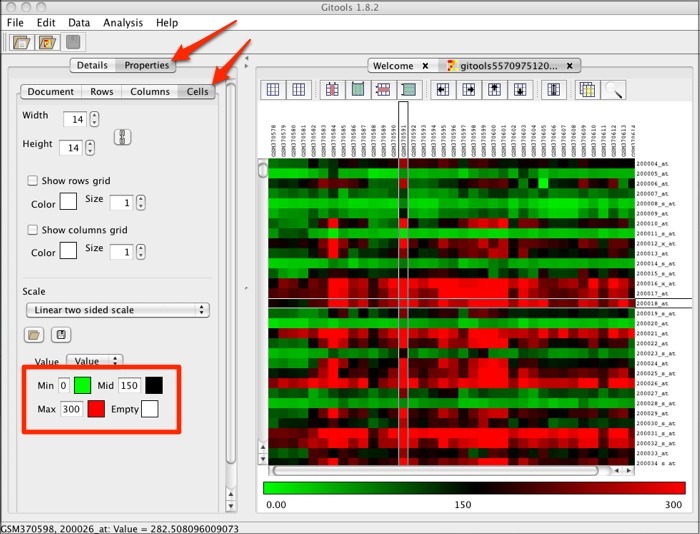Image resolution: width=700 pixels, height=534 pixels.
Task: Show all columns with the green column icon
Action: click(358, 90)
